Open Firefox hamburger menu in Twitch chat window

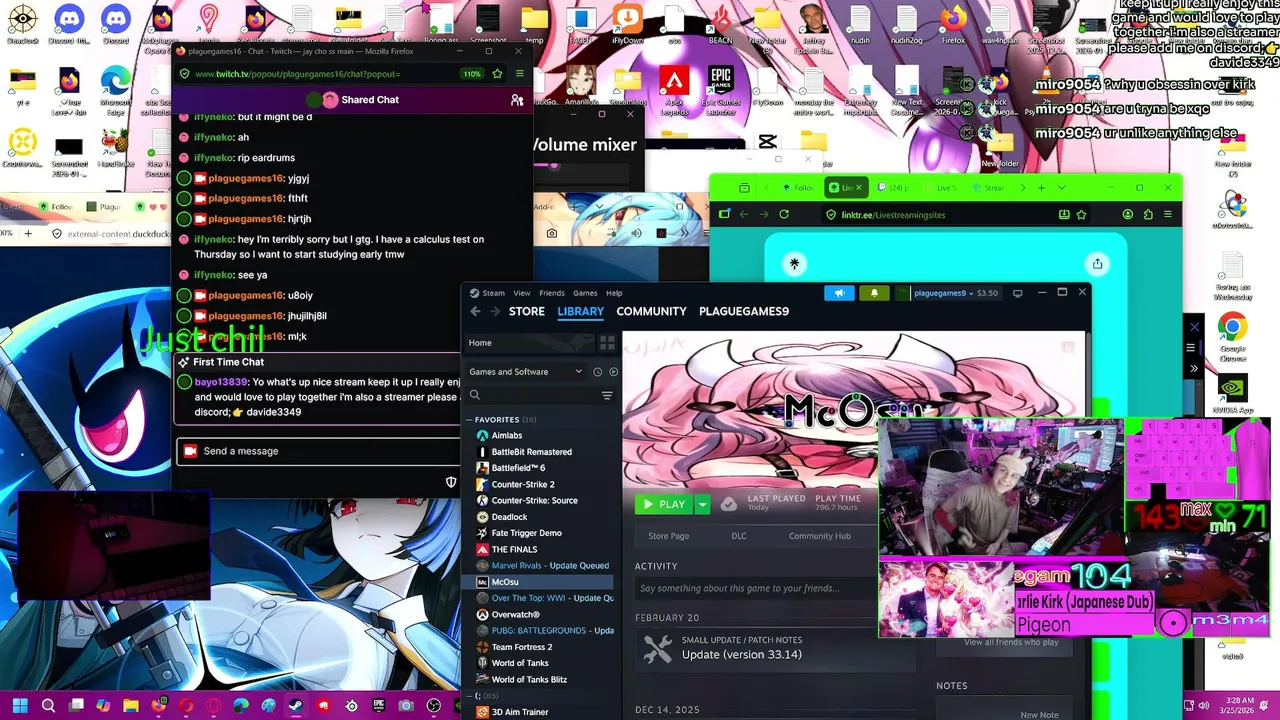(519, 74)
